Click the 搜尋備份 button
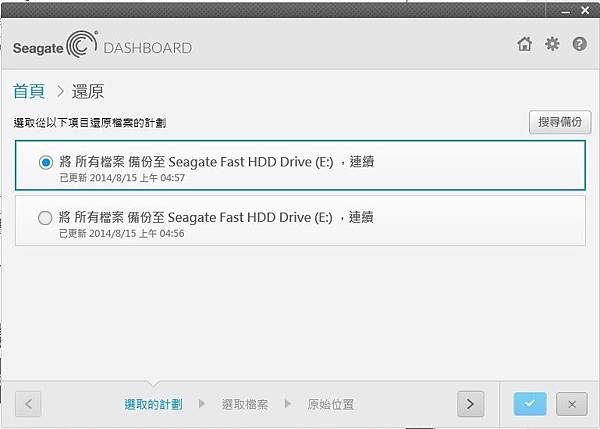 [x=560, y=122]
